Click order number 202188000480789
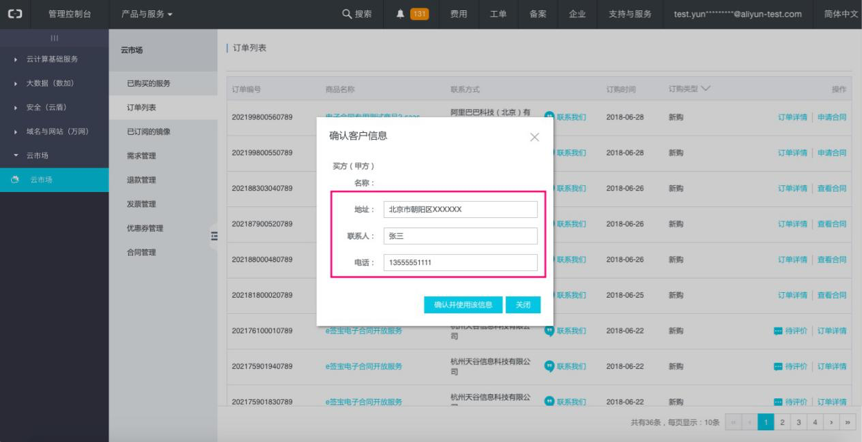The image size is (862, 442). coord(262,259)
